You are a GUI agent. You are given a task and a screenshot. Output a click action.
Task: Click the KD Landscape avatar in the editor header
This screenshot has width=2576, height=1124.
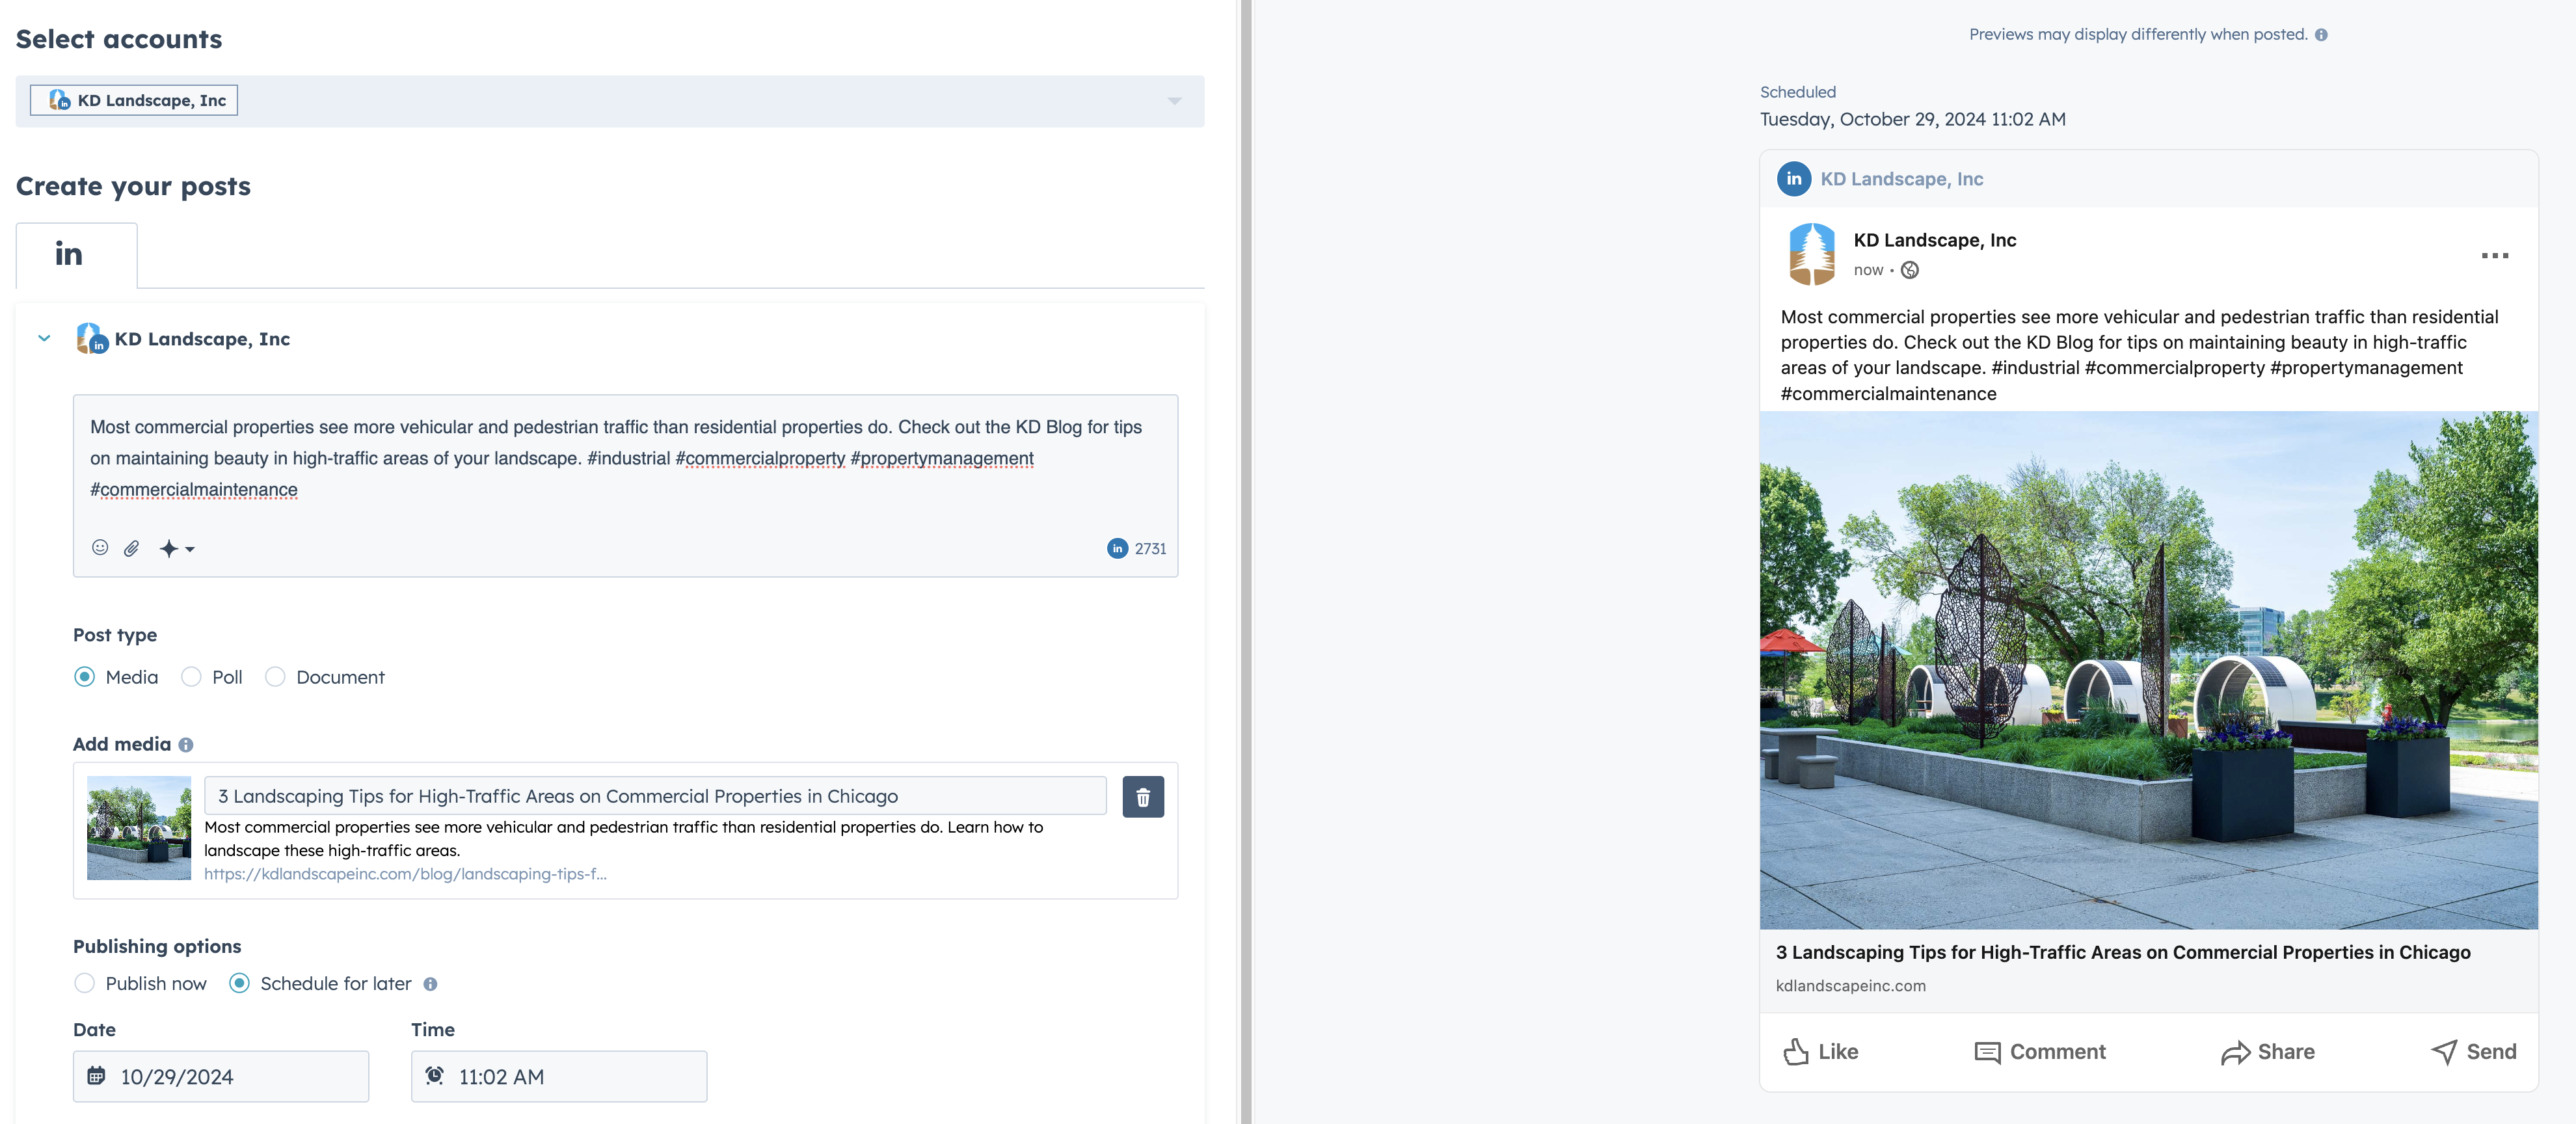[x=91, y=338]
